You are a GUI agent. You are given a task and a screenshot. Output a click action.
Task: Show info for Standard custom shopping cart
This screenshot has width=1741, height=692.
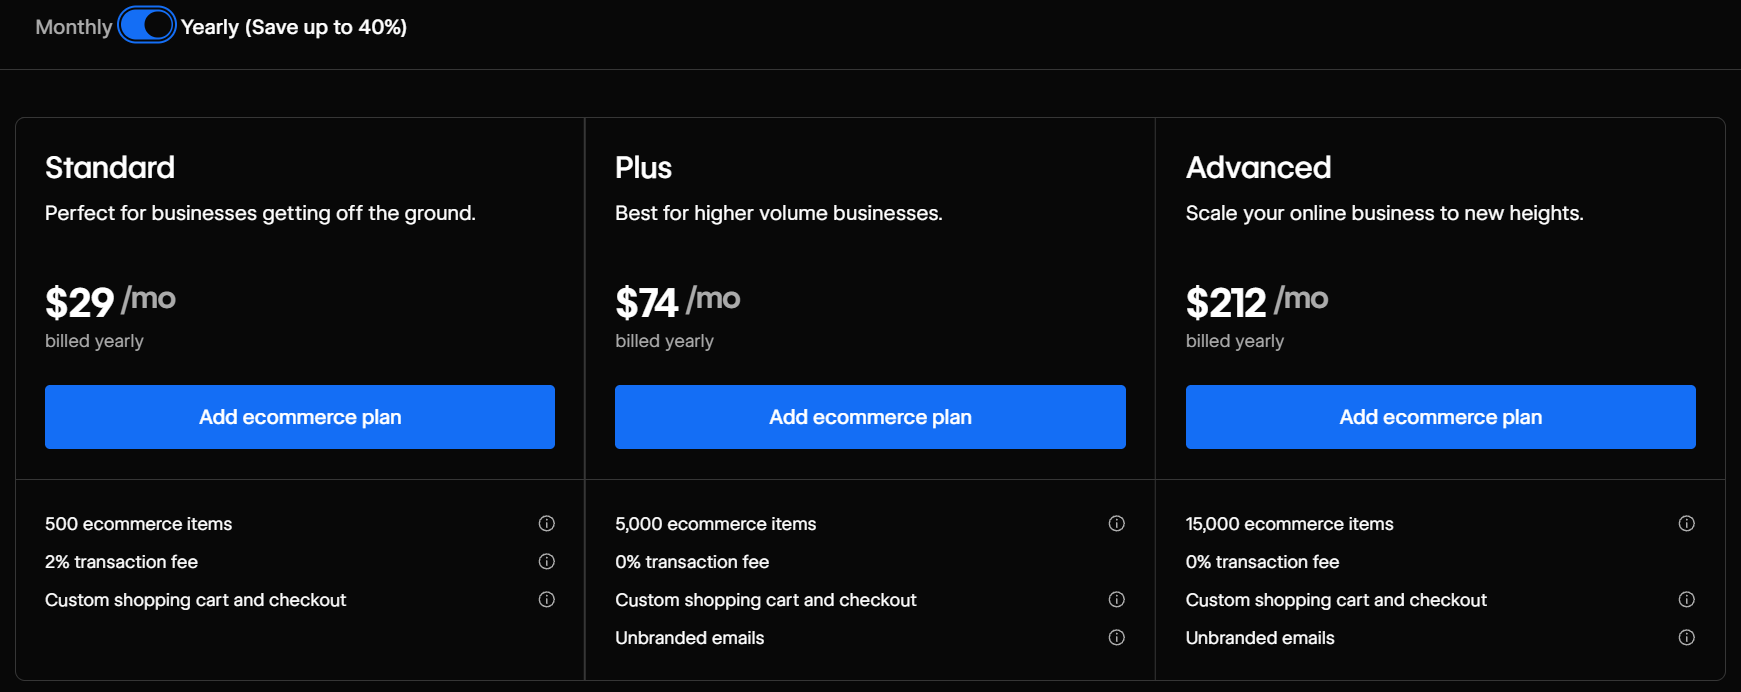point(547,599)
